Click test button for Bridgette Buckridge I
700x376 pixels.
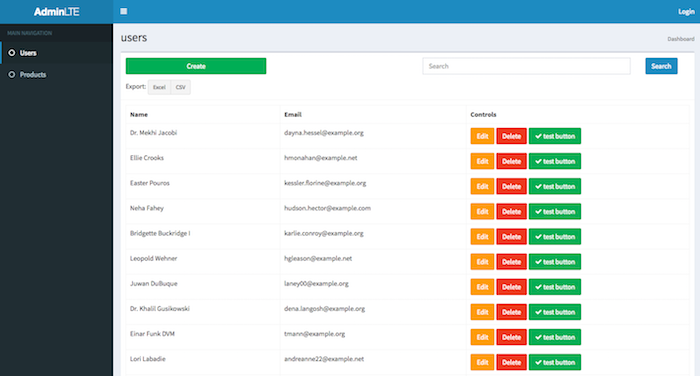click(x=555, y=237)
